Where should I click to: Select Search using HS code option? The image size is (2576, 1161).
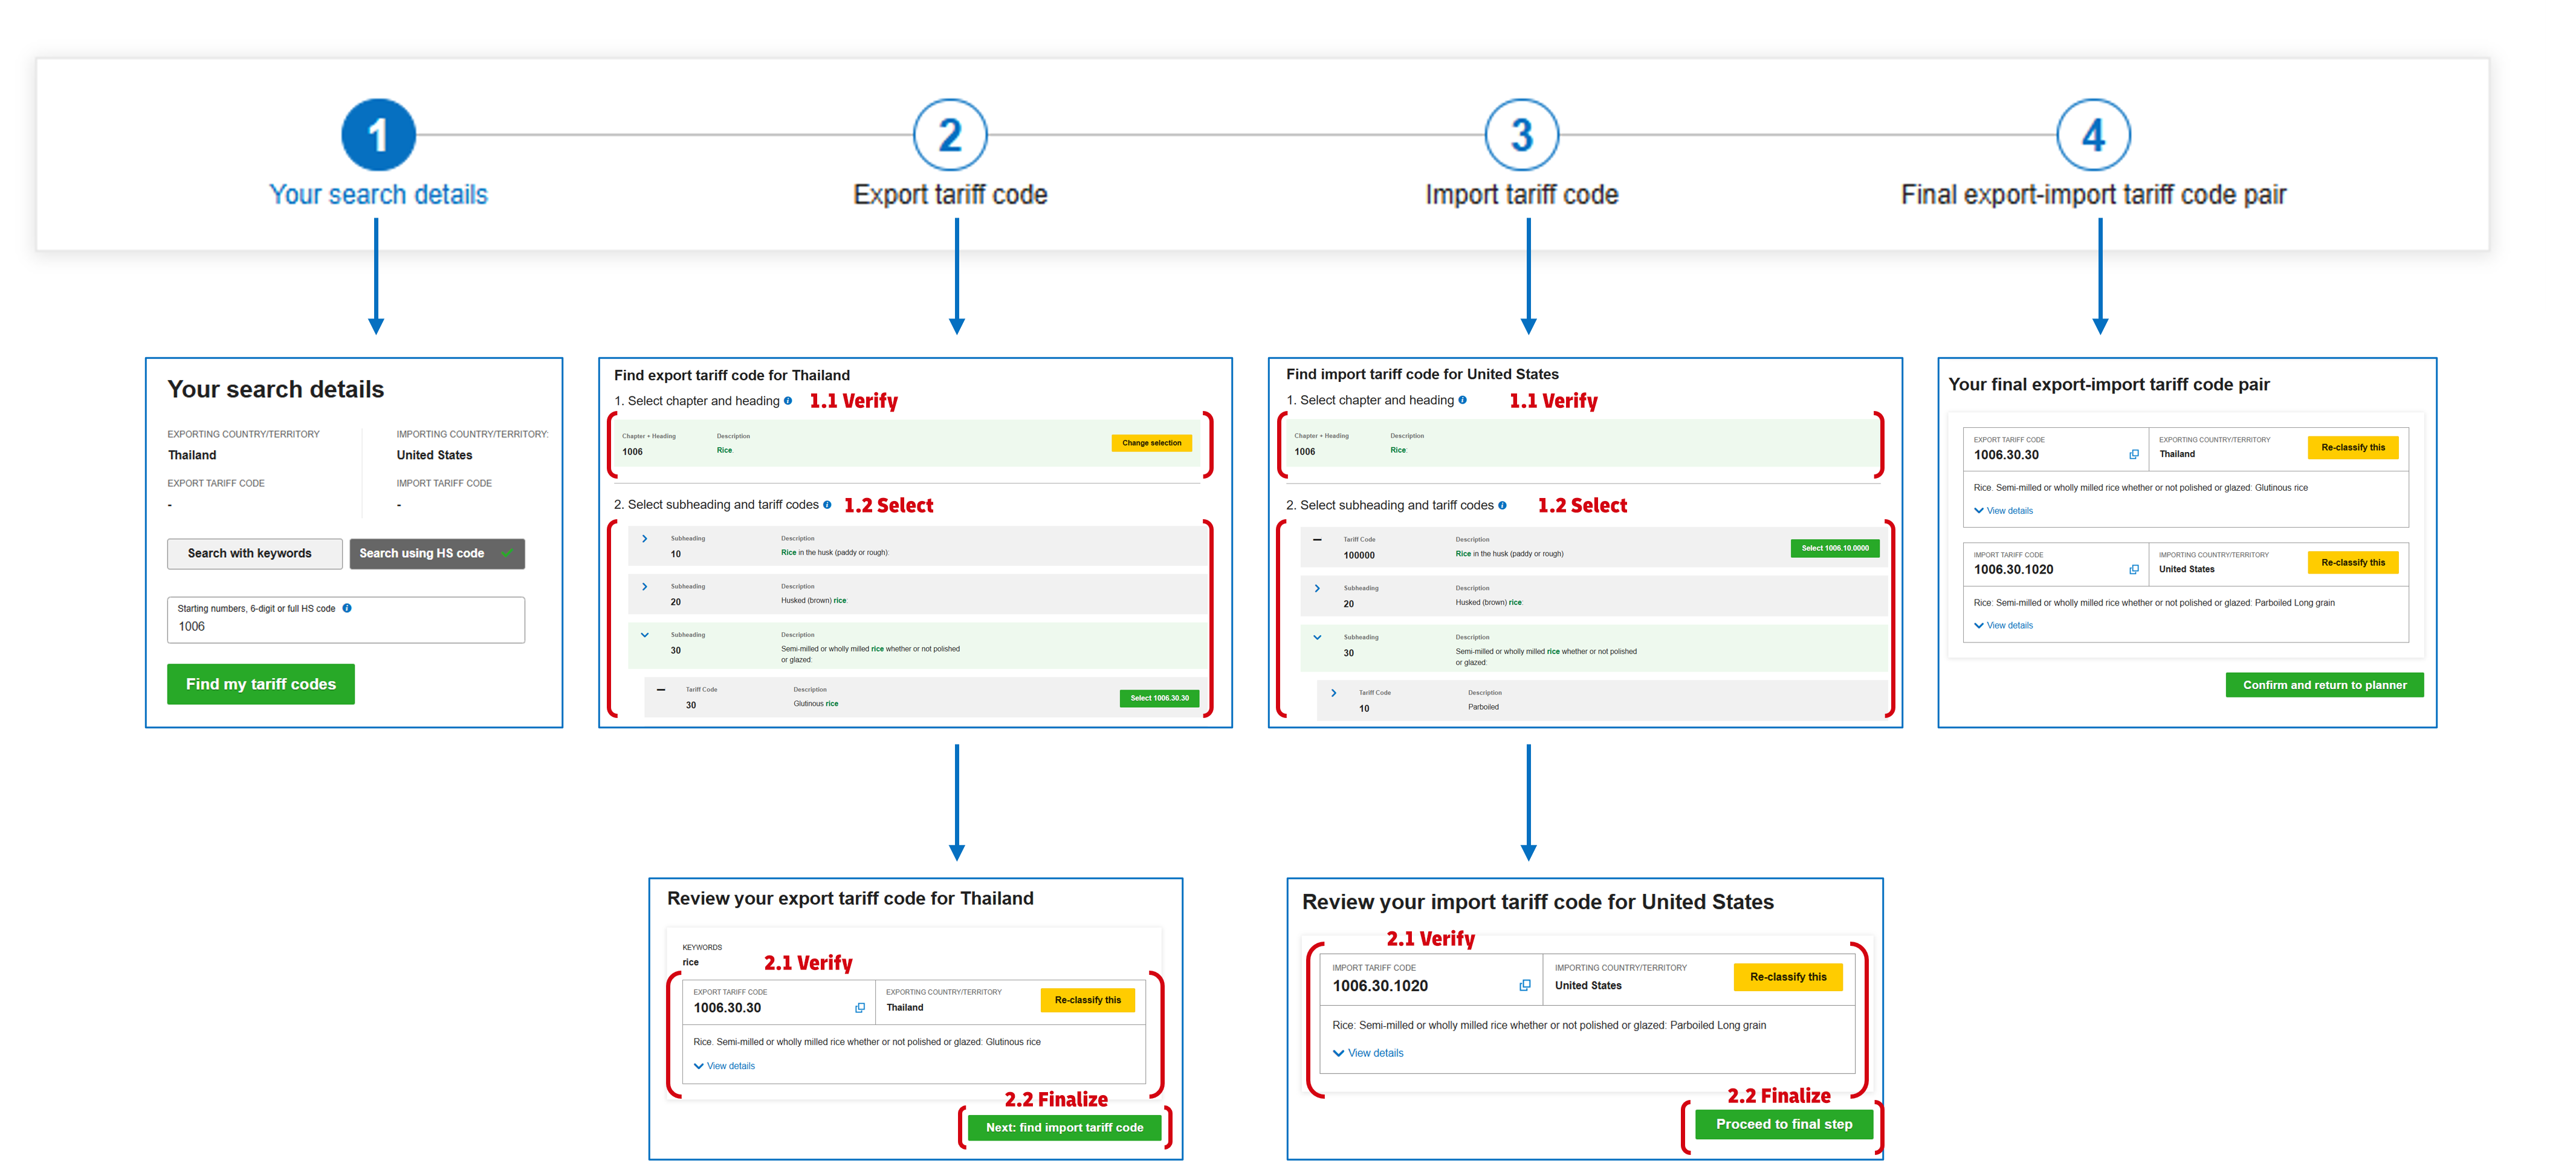coord(436,553)
